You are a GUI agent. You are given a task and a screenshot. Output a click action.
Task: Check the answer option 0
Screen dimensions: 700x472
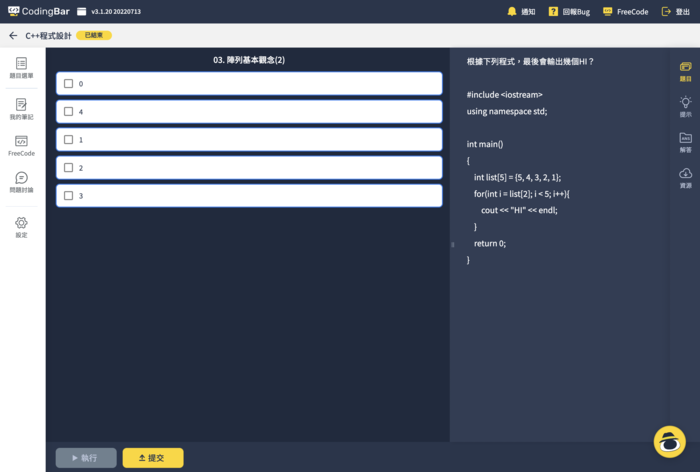coord(68,84)
